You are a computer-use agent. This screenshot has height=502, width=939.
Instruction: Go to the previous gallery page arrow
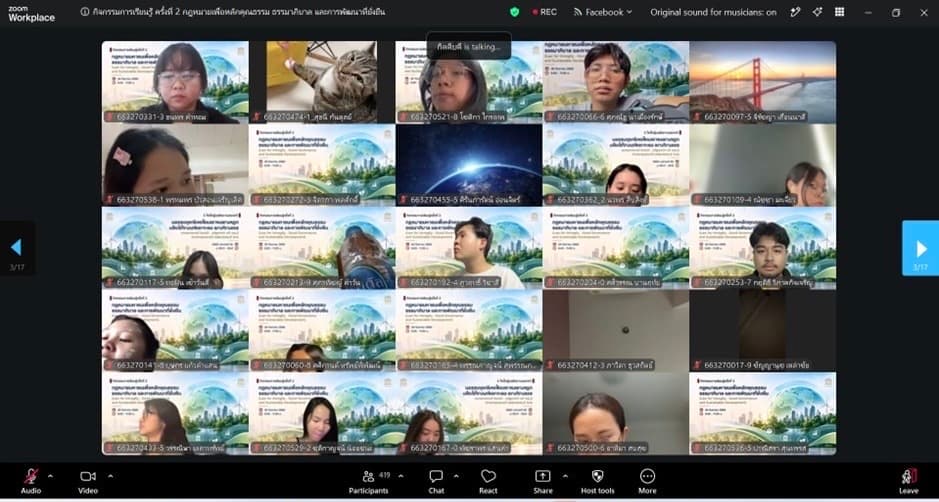pos(17,247)
